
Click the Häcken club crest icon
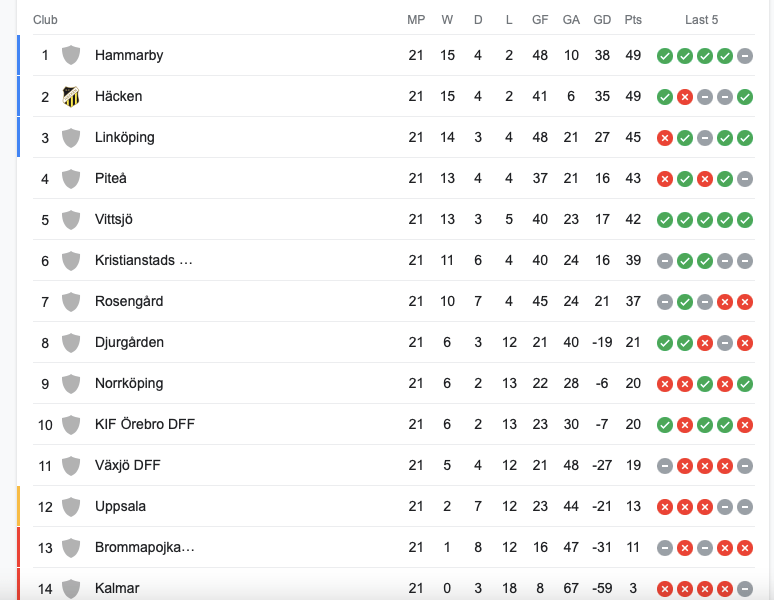click(71, 96)
